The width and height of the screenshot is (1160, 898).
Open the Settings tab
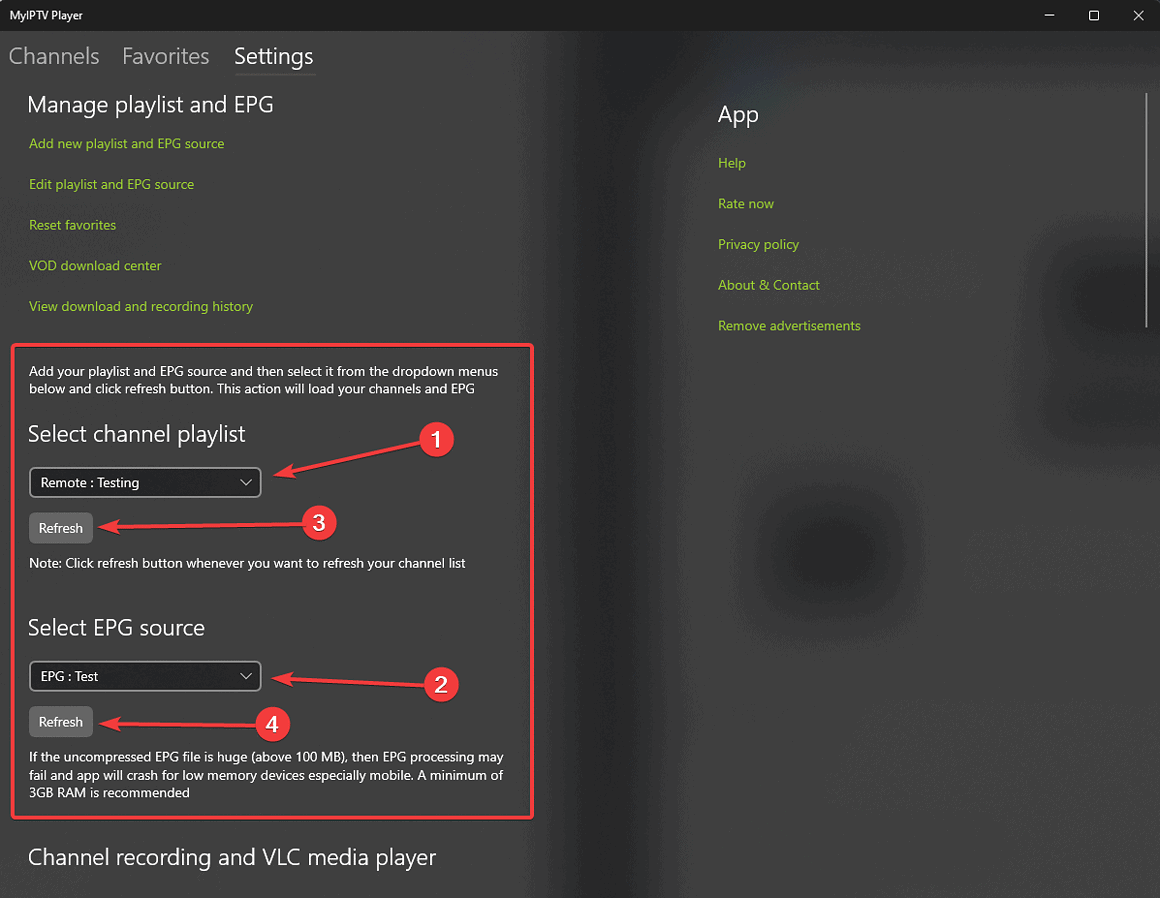tap(273, 56)
